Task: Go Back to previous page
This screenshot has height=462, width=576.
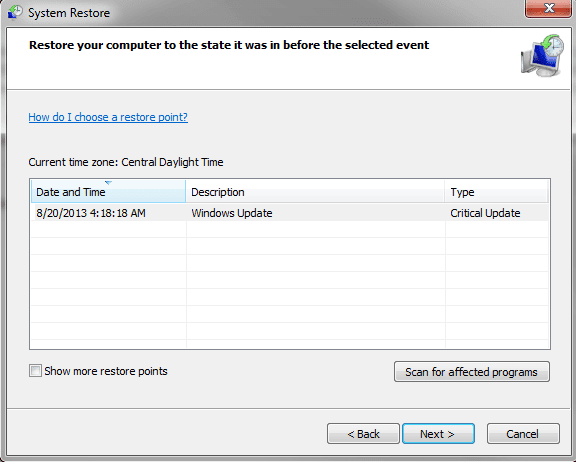Action: [363, 434]
